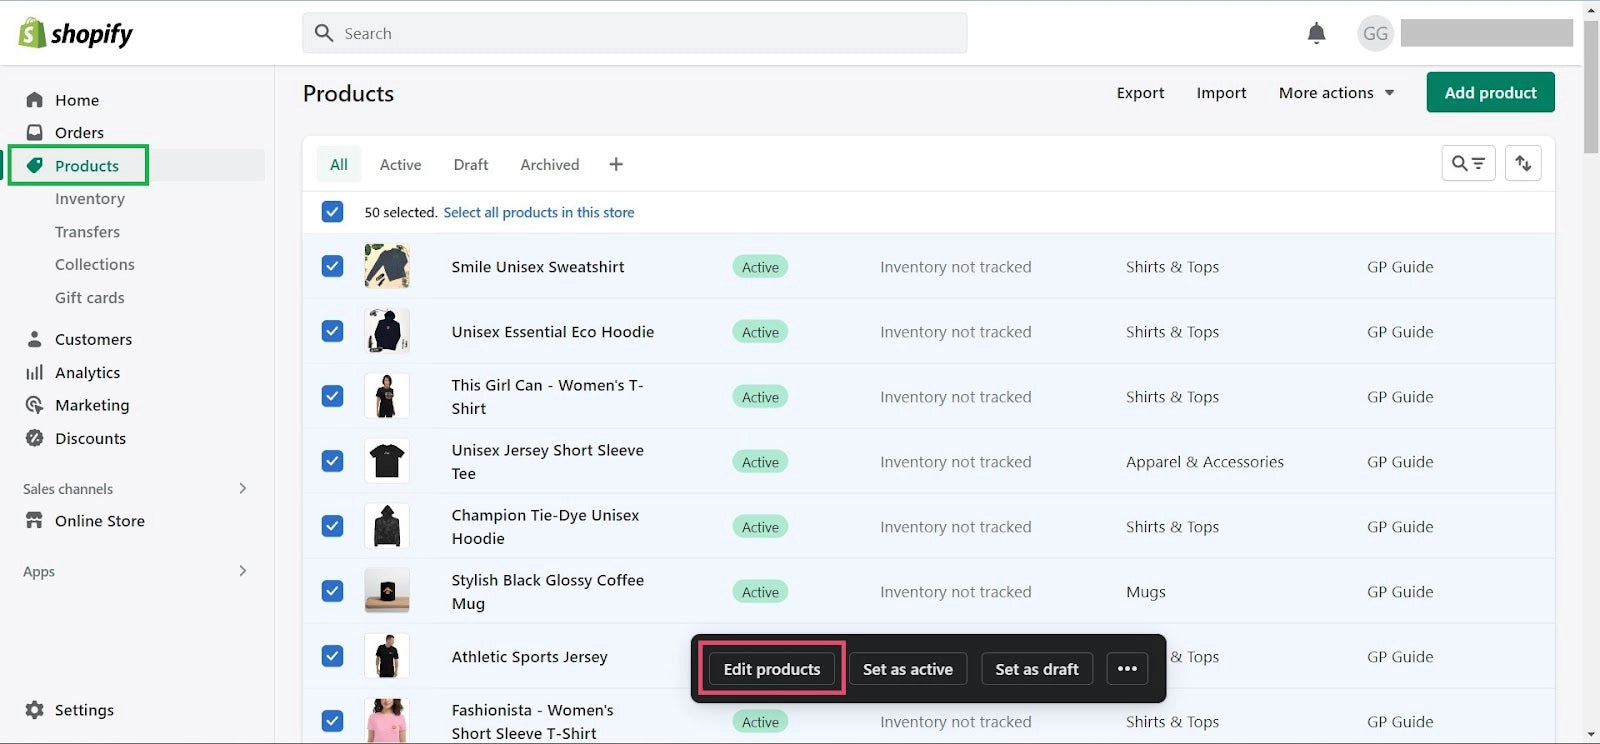The image size is (1600, 744).
Task: Open Gift cards in sidebar
Action: (x=90, y=298)
